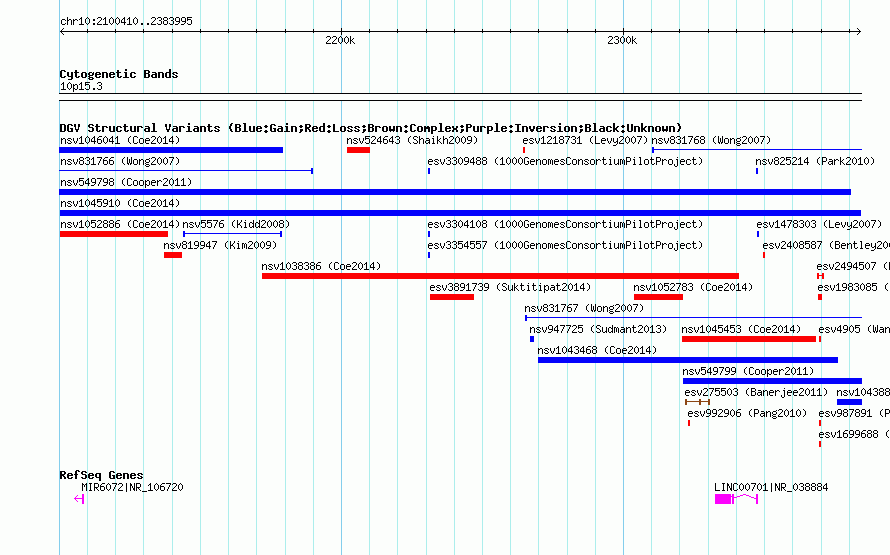Select esv992906 (Pang2010) label

[x=747, y=413]
